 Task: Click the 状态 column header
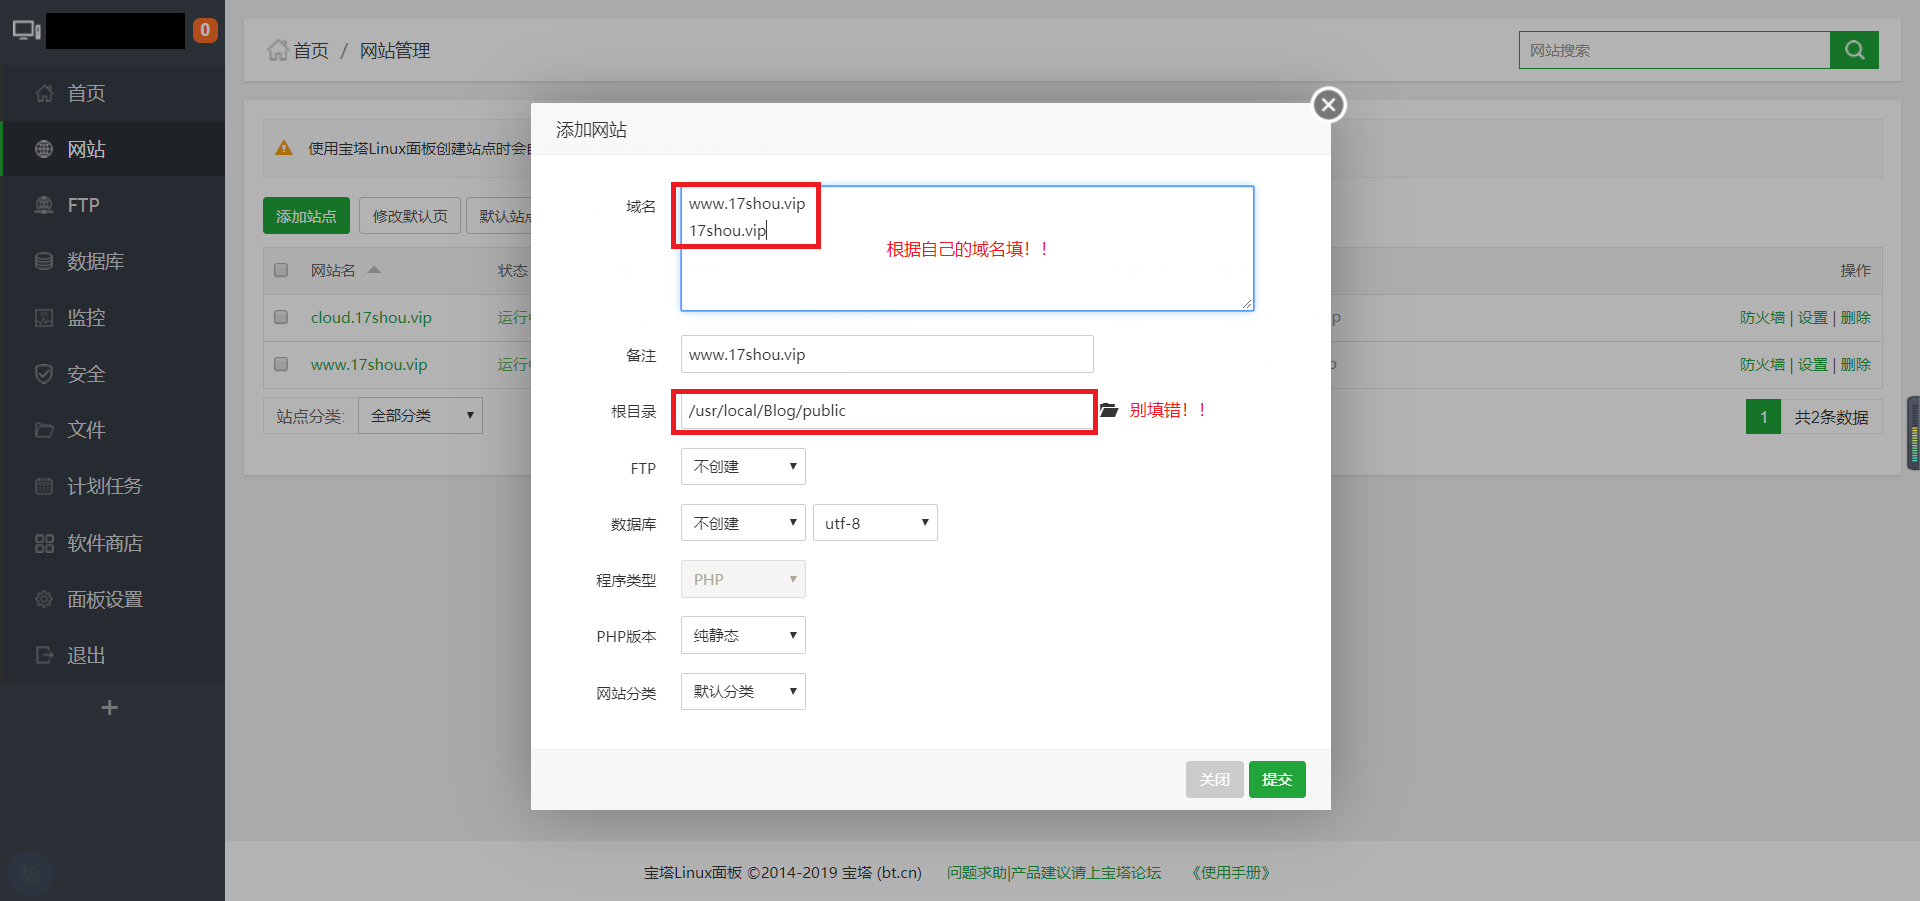click(x=513, y=270)
